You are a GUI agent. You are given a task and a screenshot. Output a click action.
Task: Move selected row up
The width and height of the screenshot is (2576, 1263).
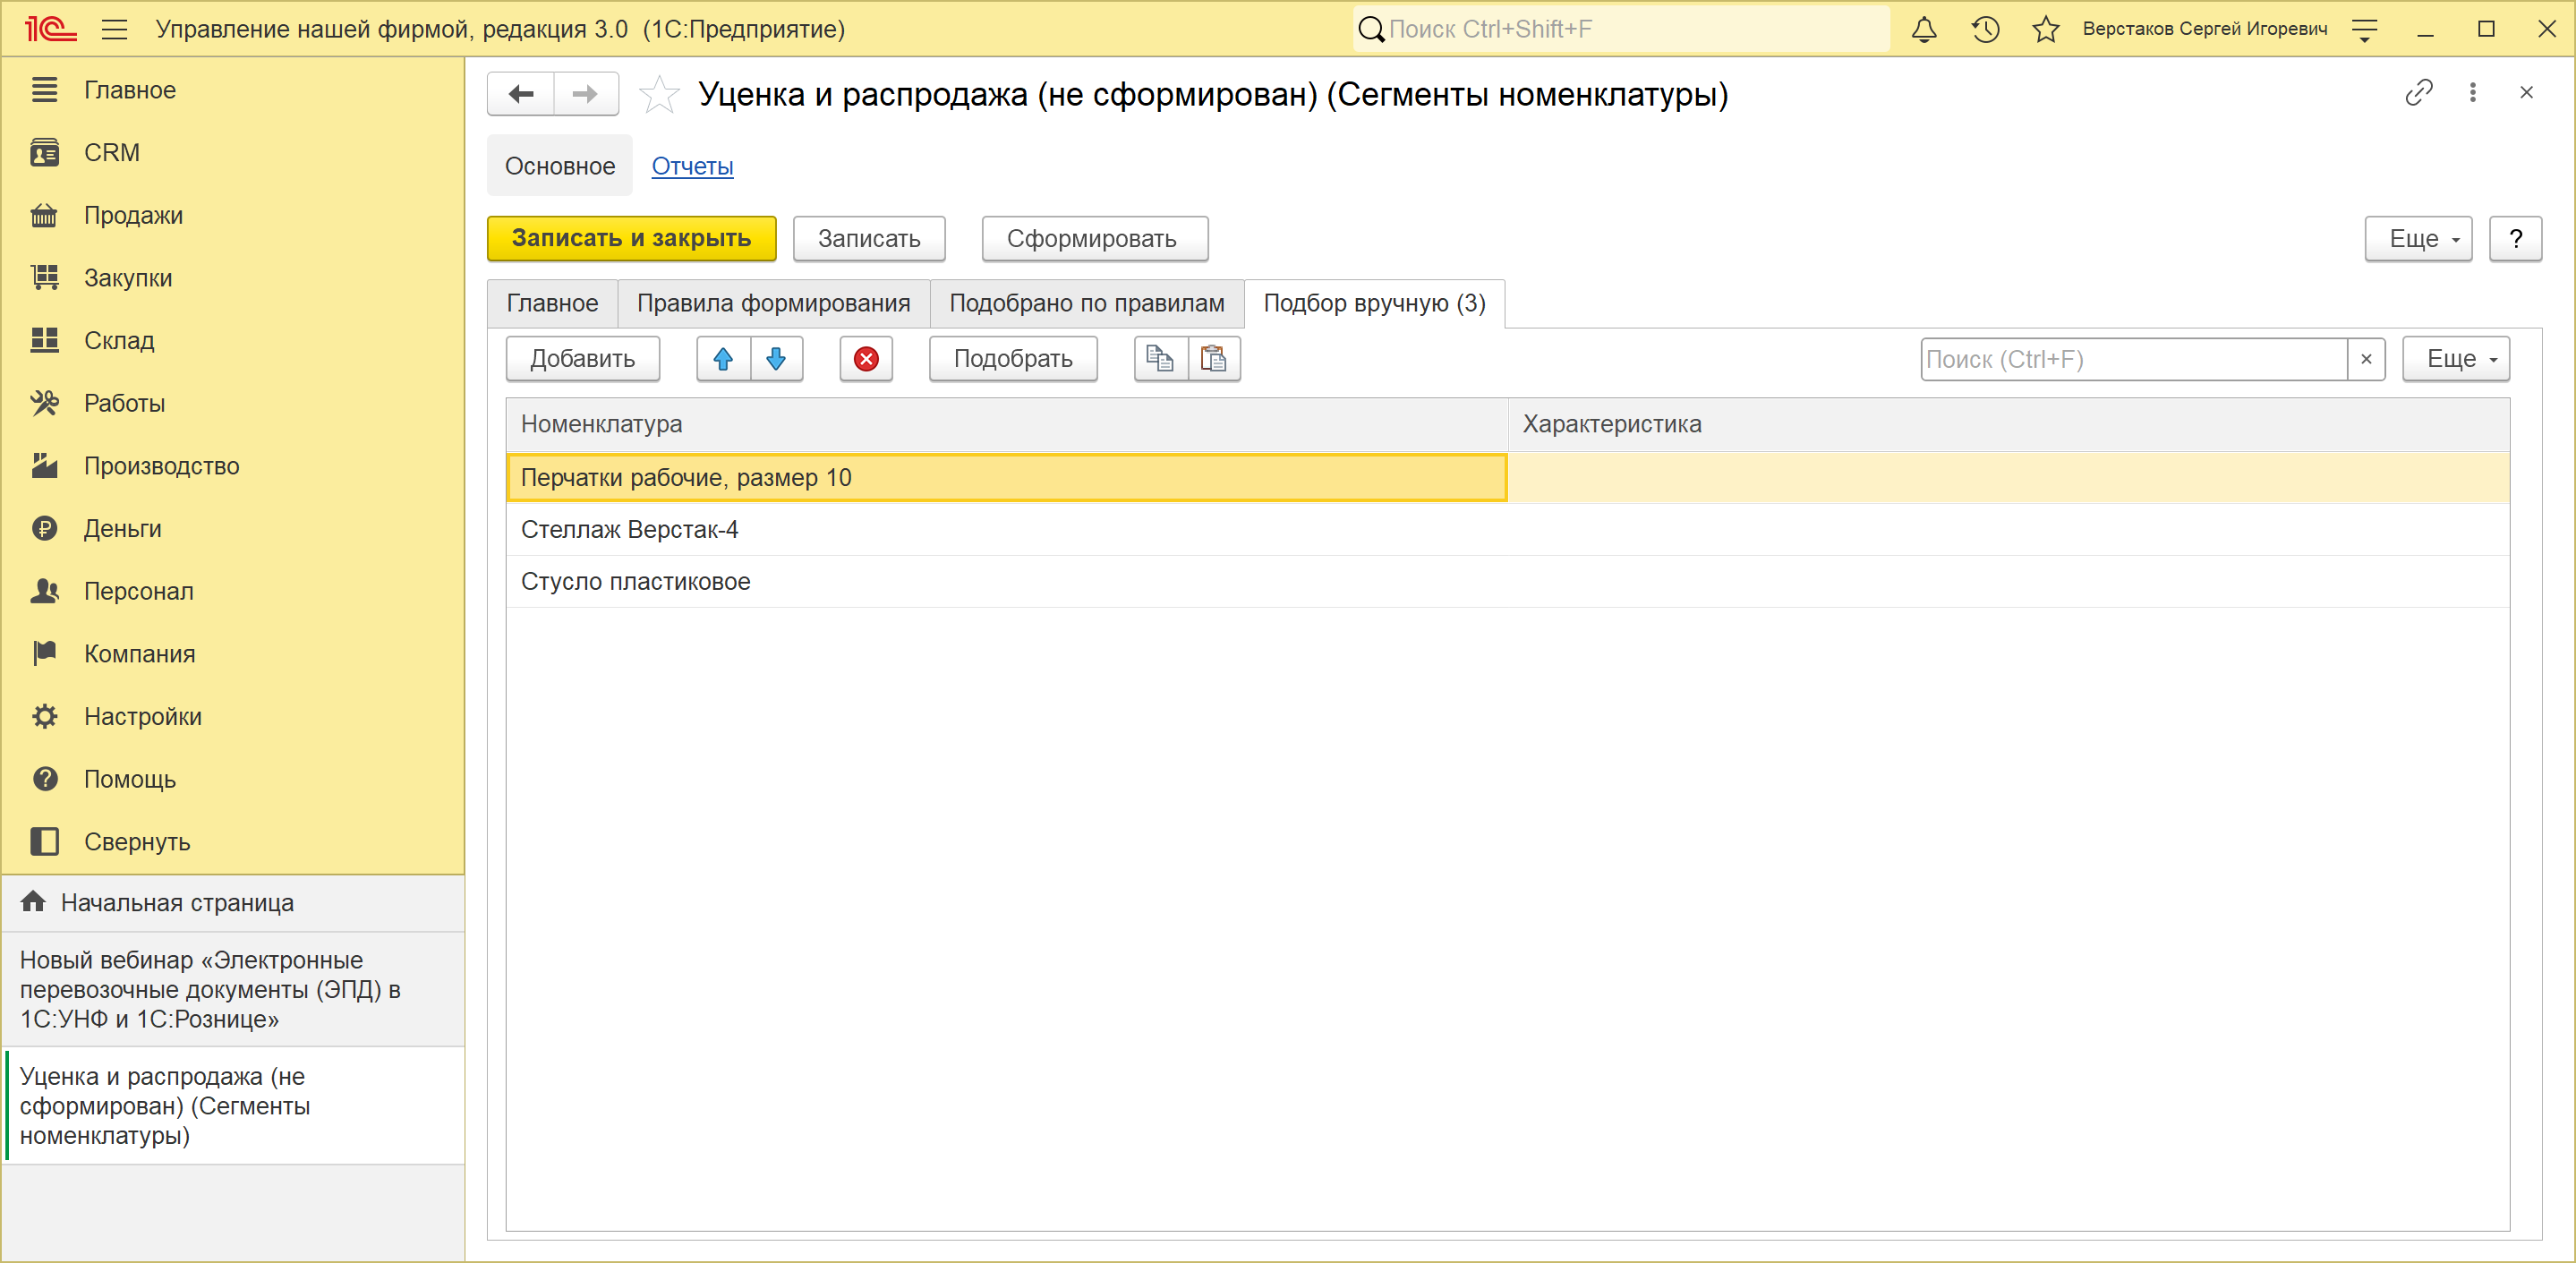(723, 359)
